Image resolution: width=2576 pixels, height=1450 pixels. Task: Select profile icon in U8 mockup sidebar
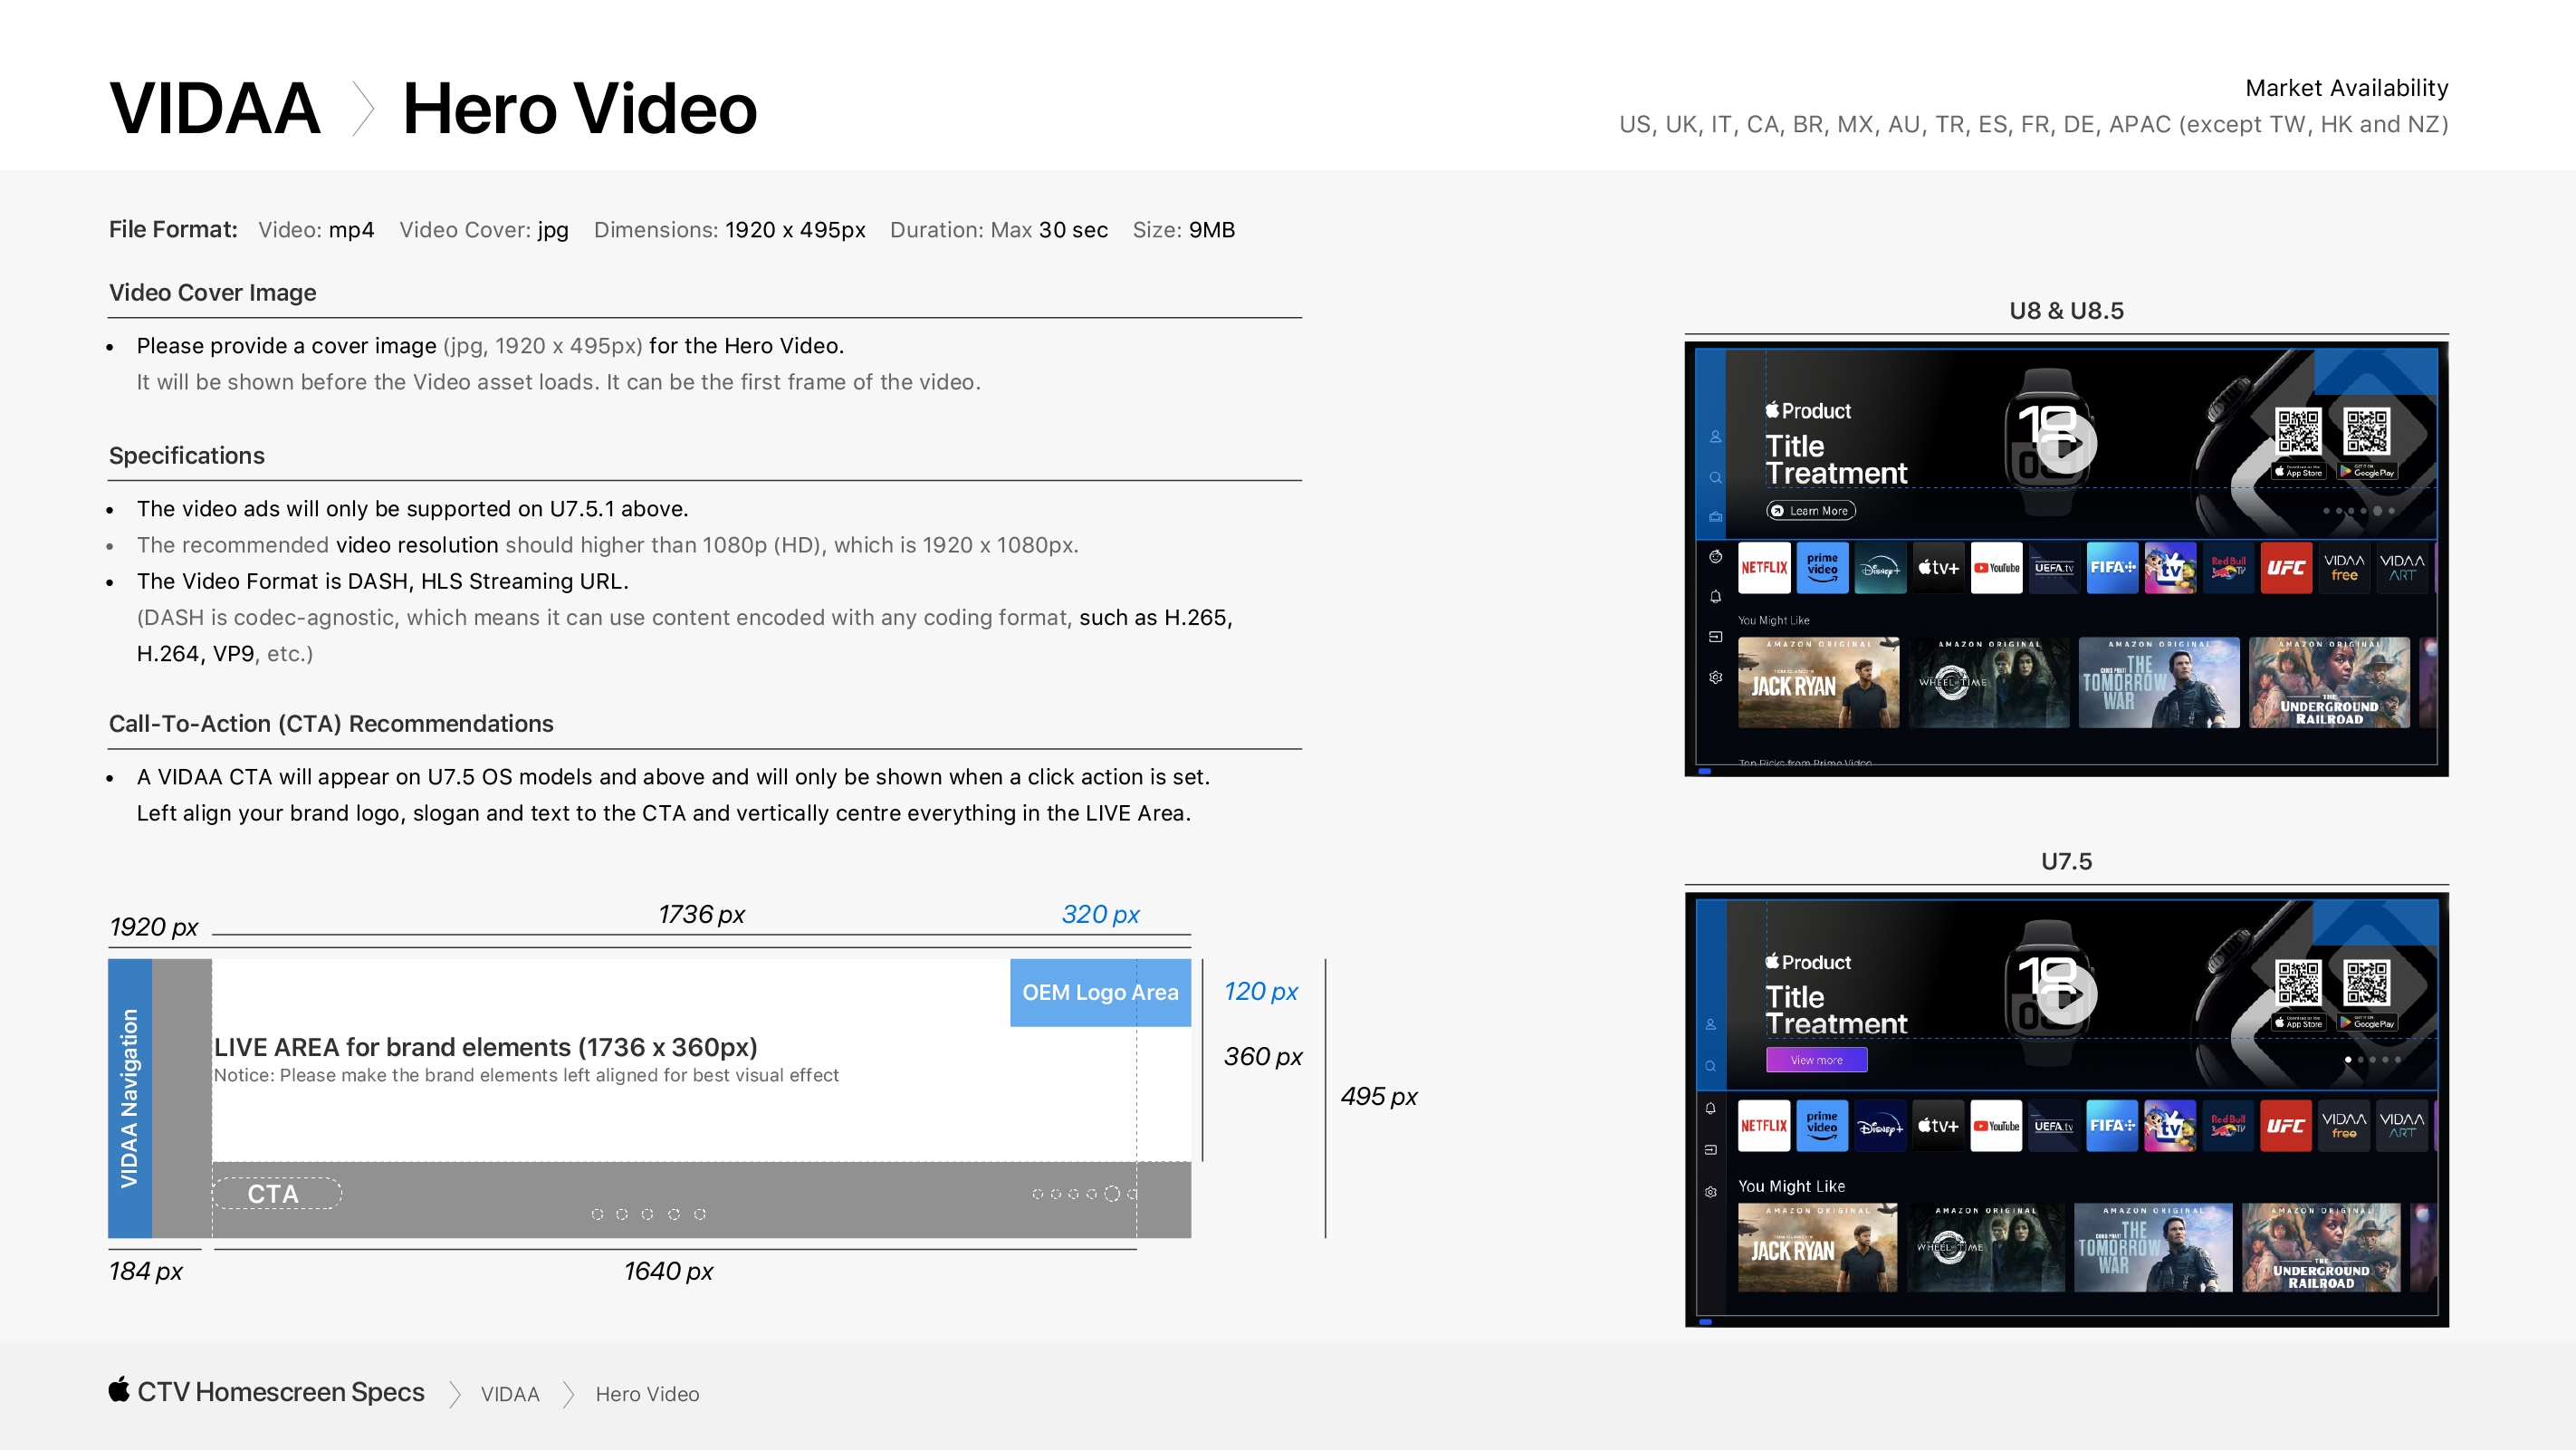[1715, 437]
